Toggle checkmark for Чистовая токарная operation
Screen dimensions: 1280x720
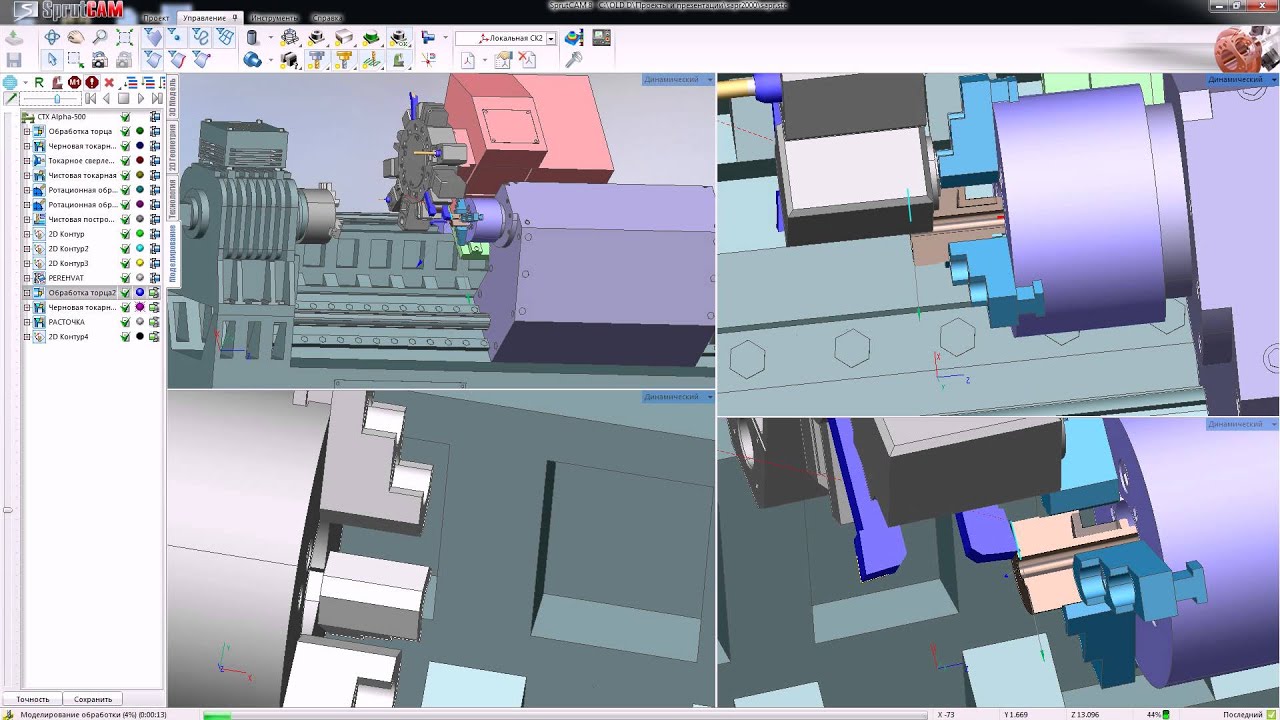[x=126, y=175]
